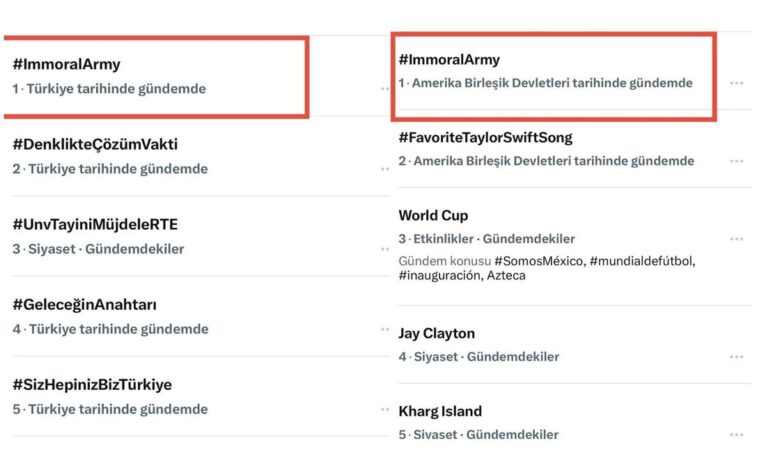Image resolution: width=780 pixels, height=470 pixels.
Task: Open more options menu for World Cup
Action: pos(736,239)
